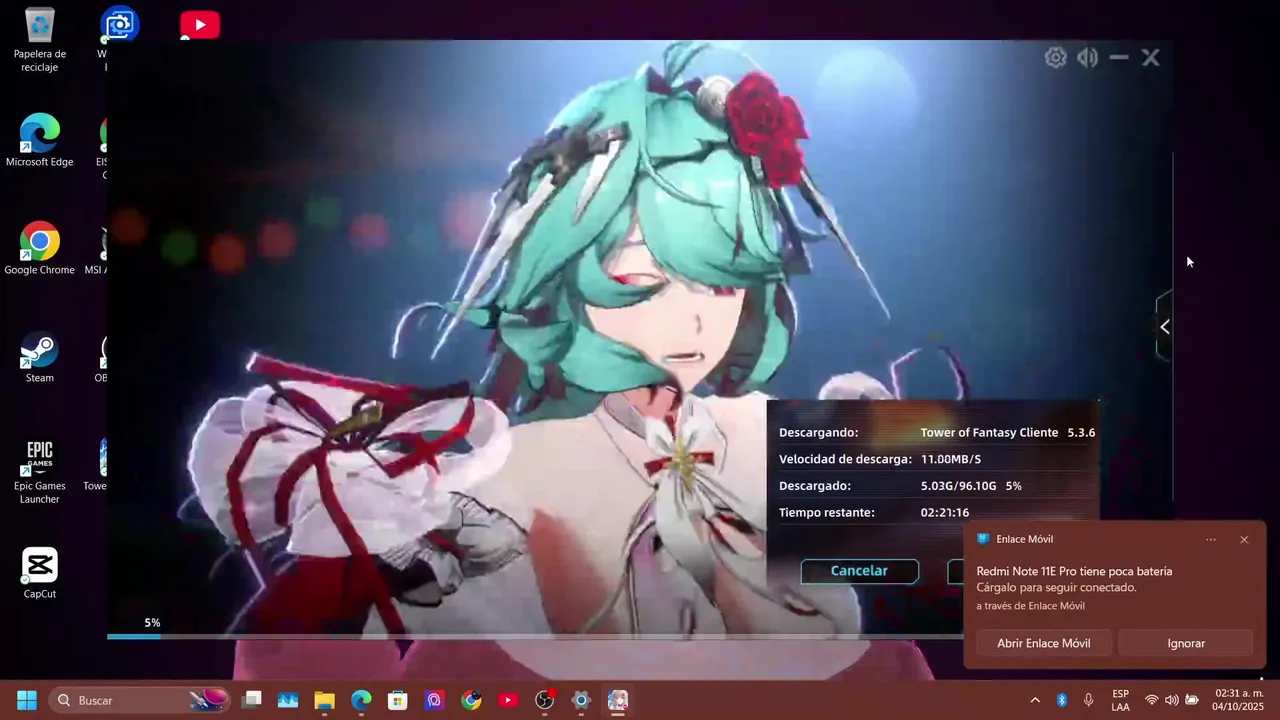Open the clock and date 04/10/2025
Viewport: 1280px width, 720px height.
(1239, 700)
